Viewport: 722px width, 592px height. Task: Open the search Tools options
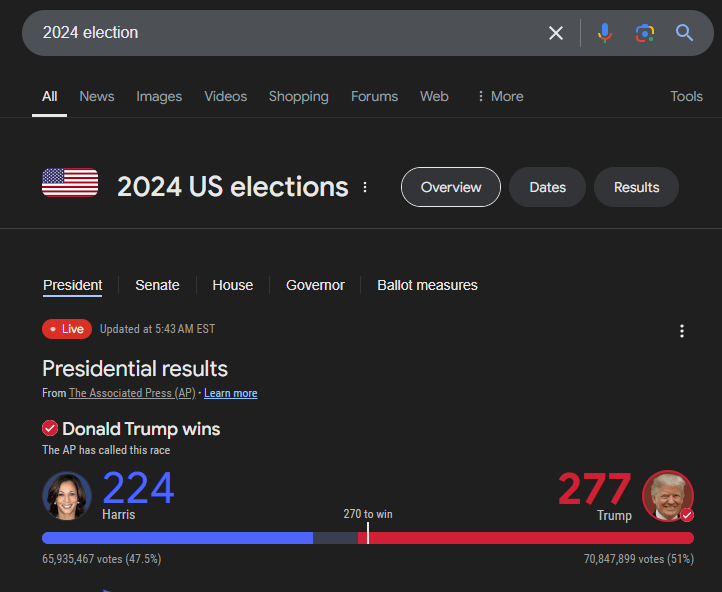[686, 96]
